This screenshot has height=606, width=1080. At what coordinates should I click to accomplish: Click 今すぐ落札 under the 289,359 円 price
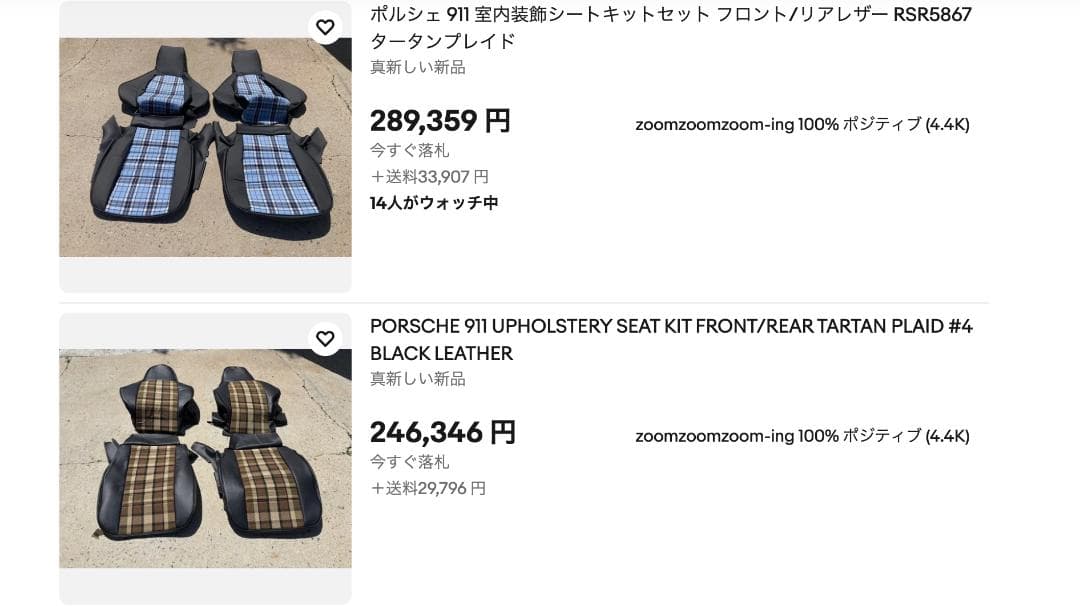click(410, 151)
